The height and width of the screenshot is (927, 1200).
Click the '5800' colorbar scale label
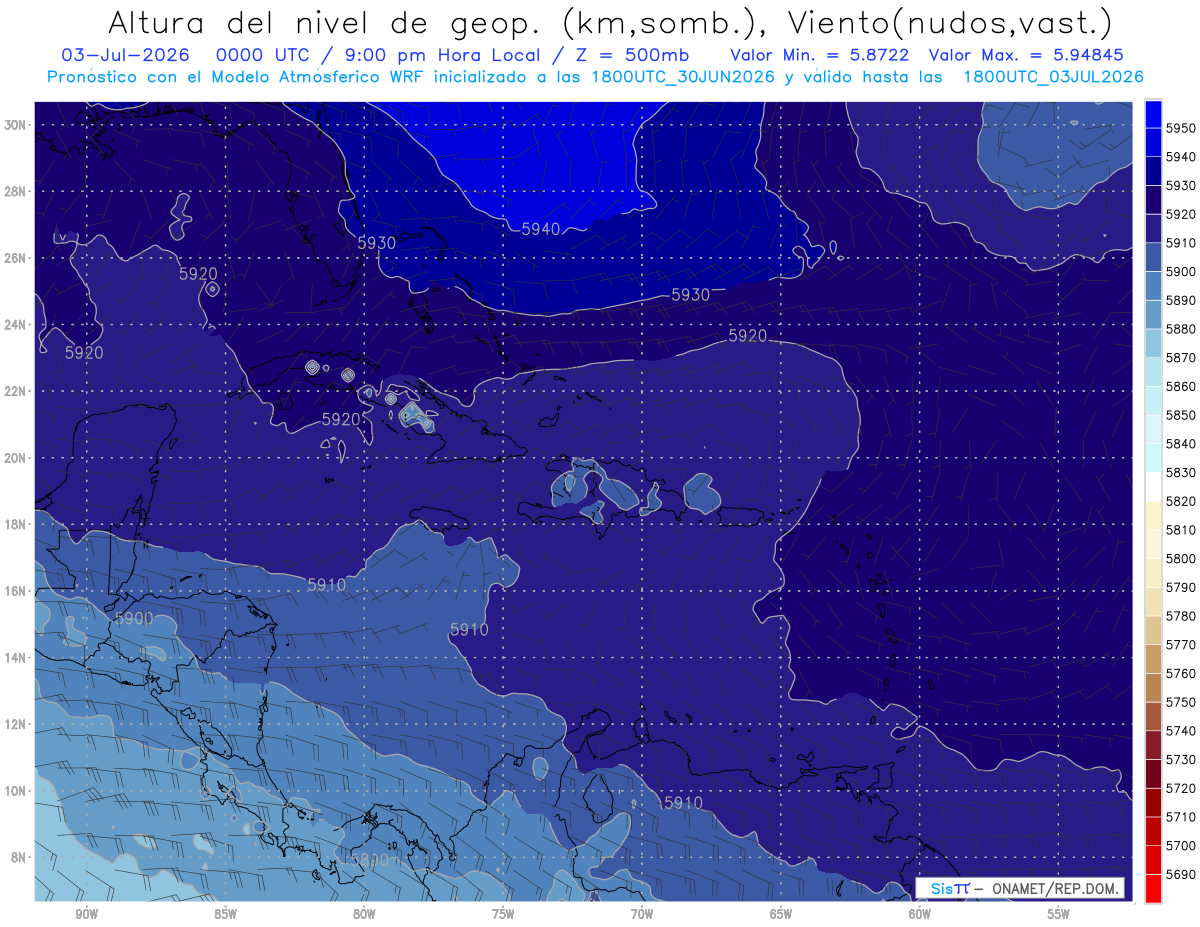[x=1181, y=558]
